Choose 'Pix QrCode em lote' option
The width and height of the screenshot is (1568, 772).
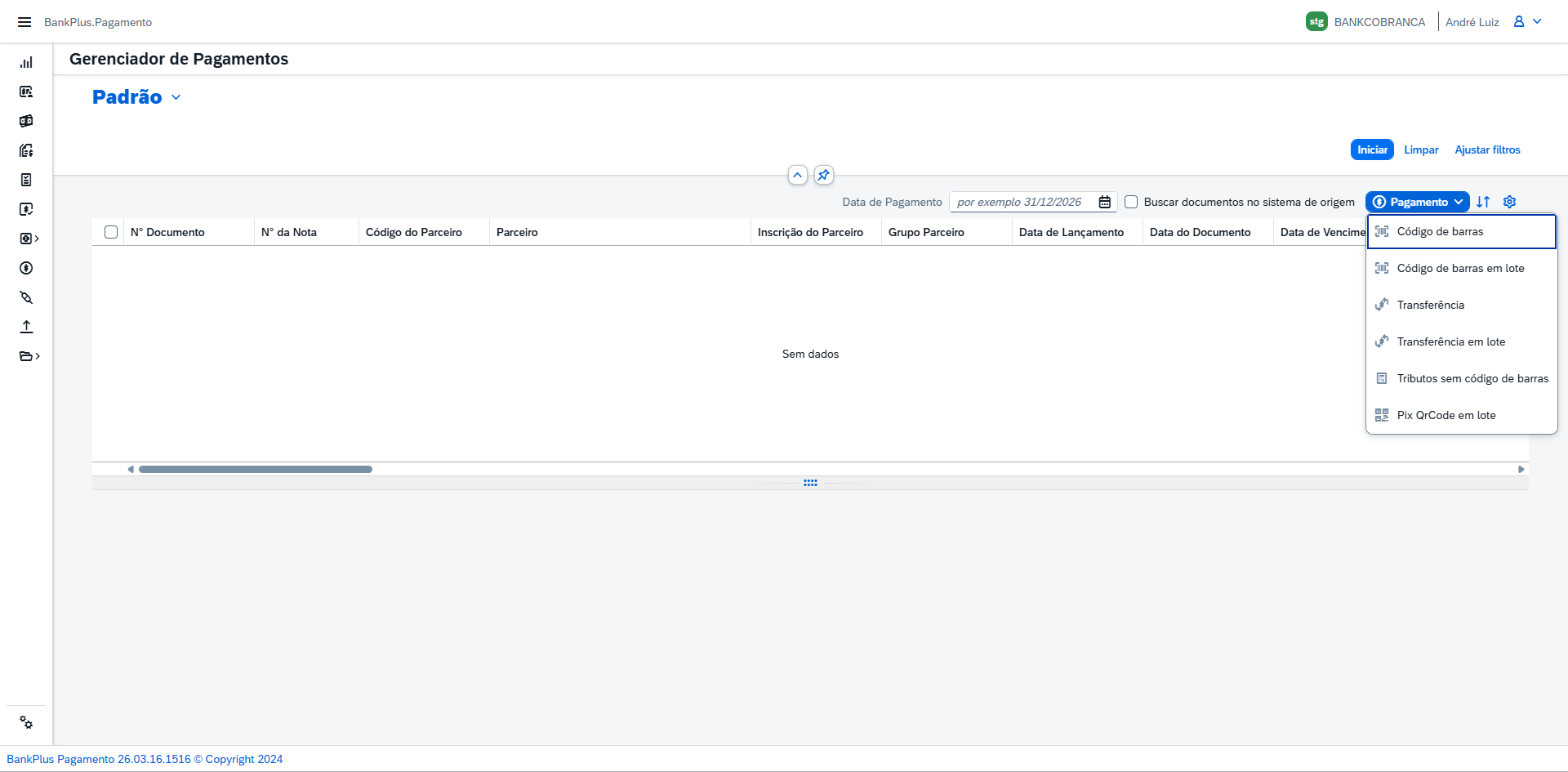tap(1461, 415)
